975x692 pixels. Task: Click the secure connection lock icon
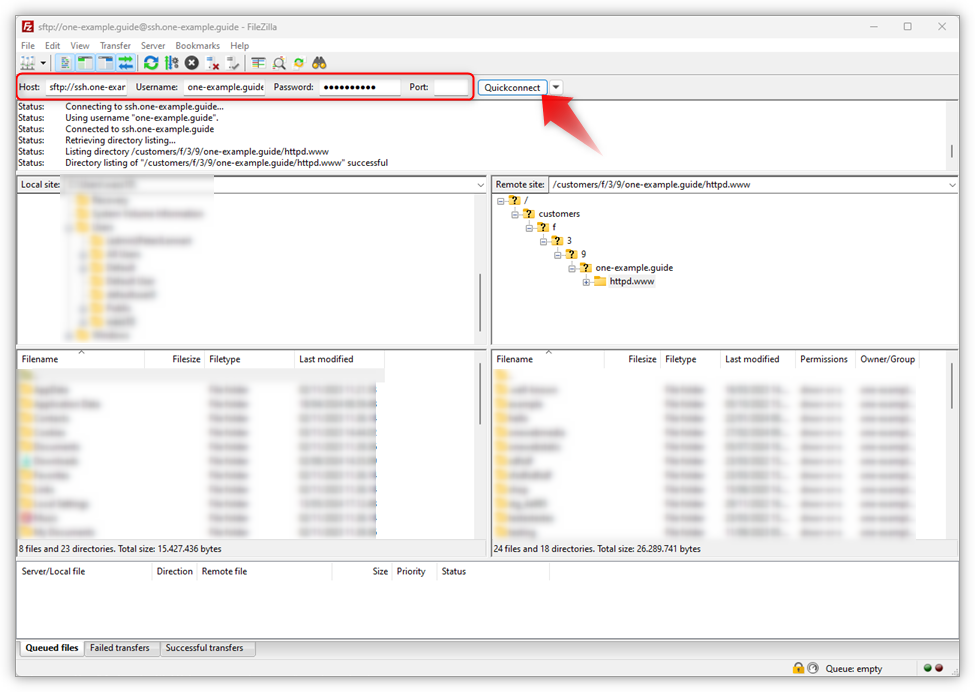pos(797,667)
